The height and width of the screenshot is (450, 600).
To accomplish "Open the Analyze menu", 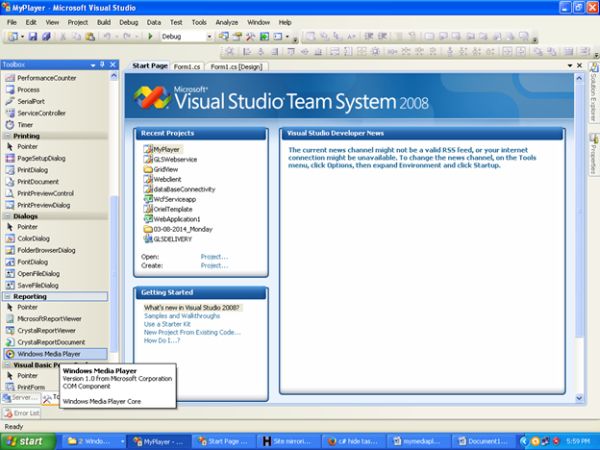I will point(227,23).
